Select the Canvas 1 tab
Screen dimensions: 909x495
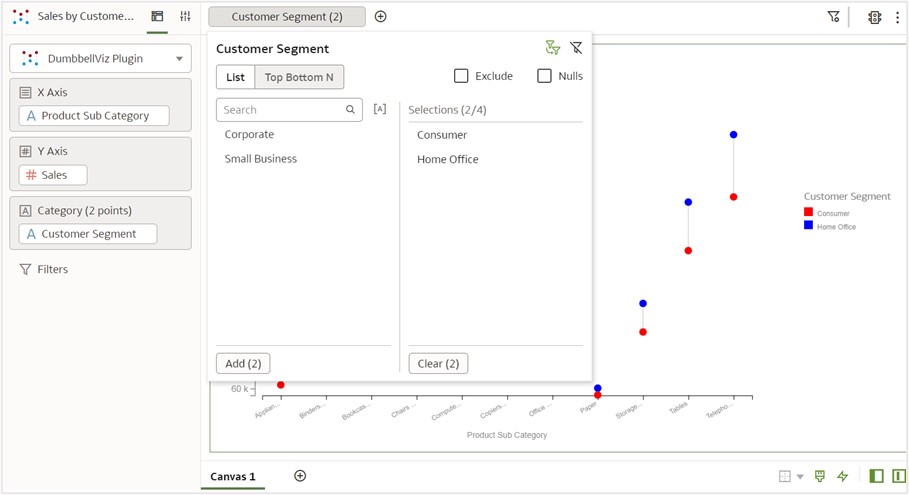click(232, 476)
